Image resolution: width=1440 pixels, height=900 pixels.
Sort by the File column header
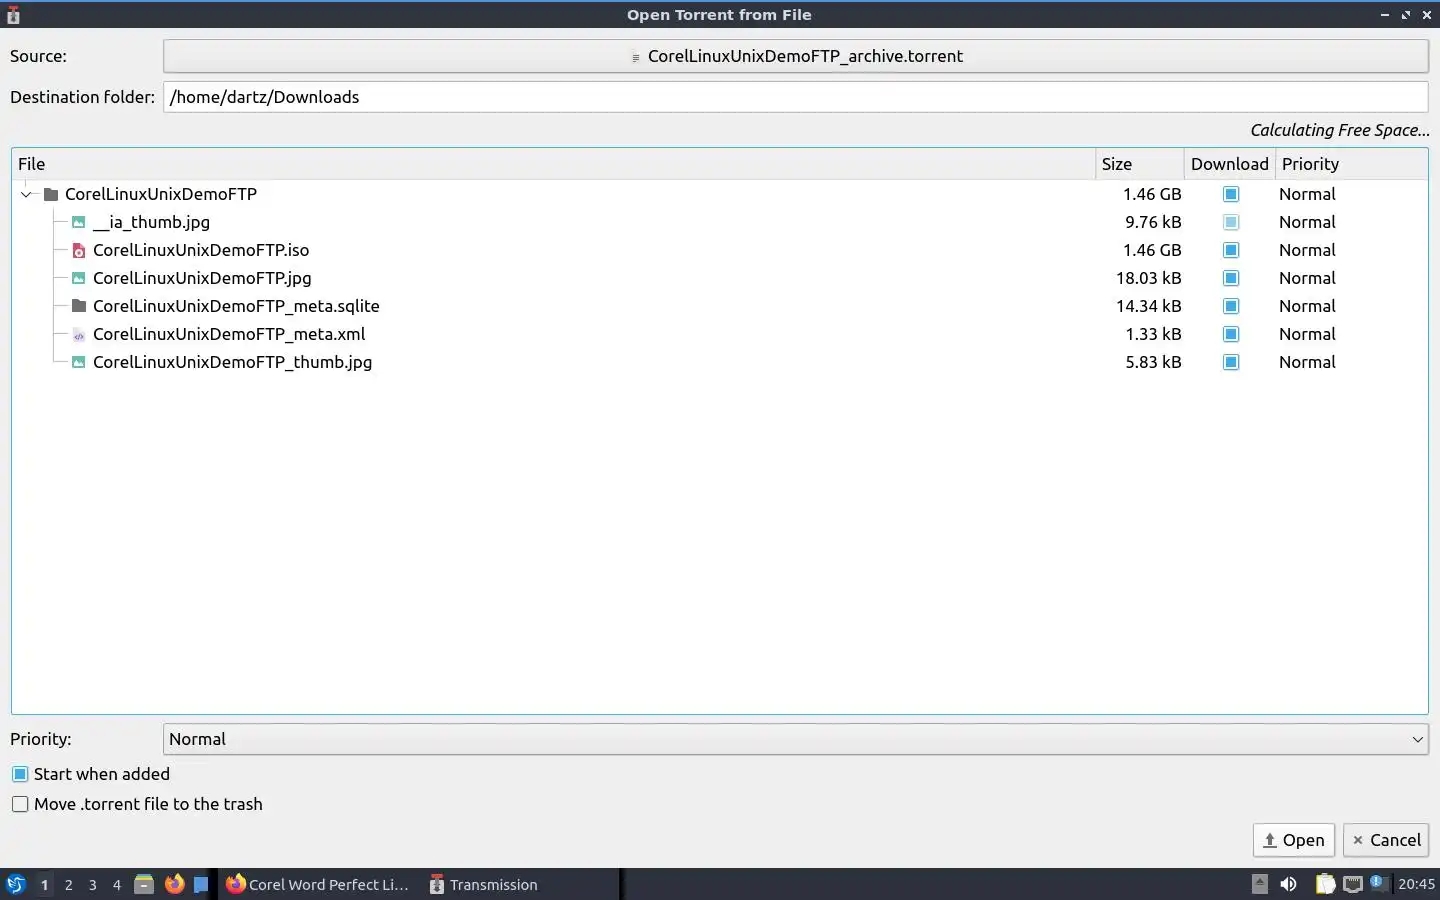click(x=554, y=164)
